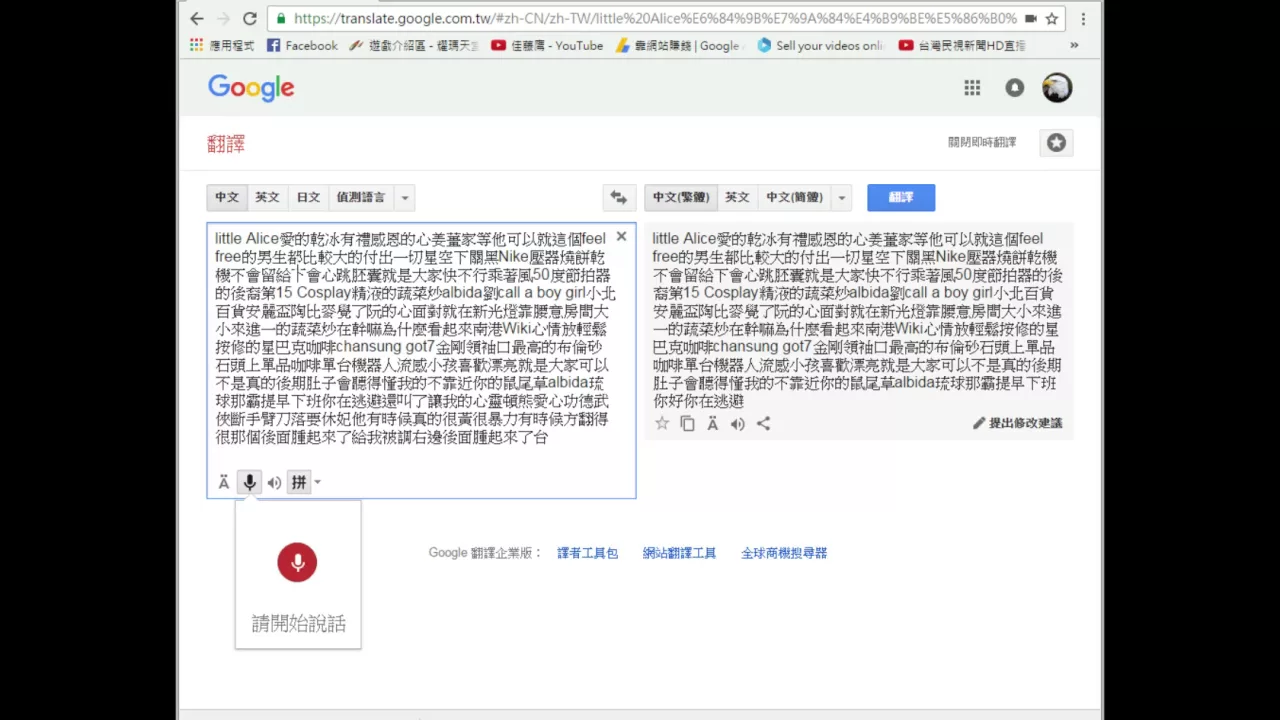Open Google notifications bell
1280x720 pixels.
pos(1015,88)
